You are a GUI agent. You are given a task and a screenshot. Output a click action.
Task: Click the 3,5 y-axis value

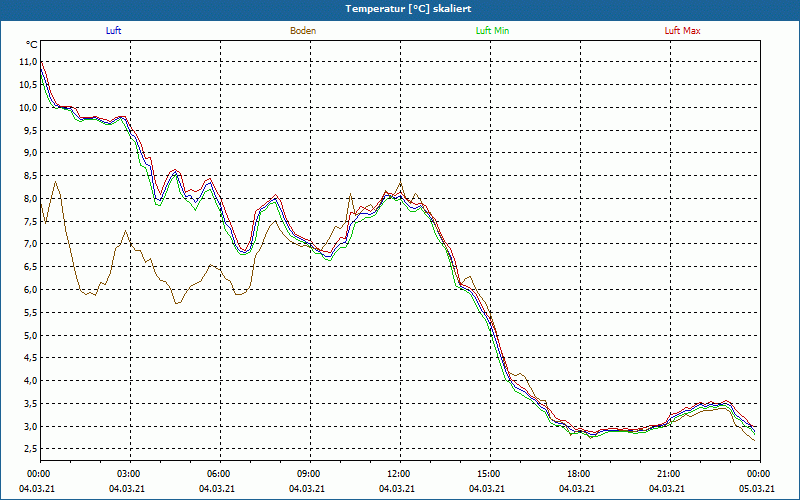pyautogui.click(x=31, y=404)
